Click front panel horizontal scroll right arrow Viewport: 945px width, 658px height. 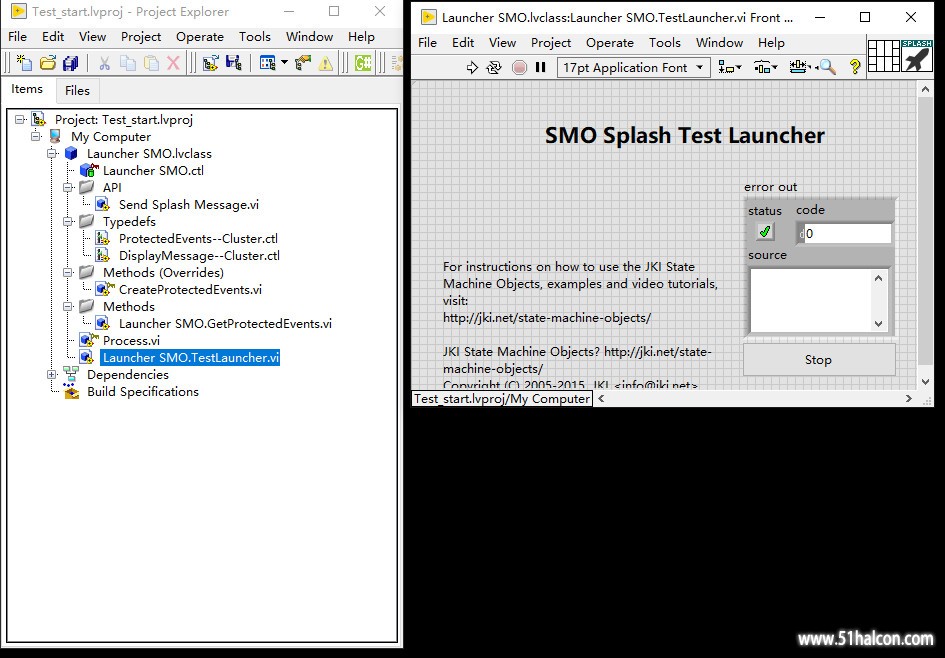909,398
